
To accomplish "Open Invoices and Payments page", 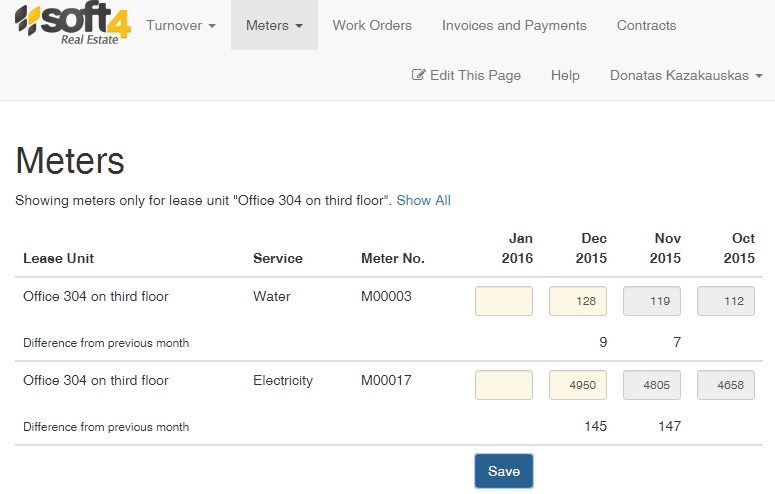I will click(x=514, y=25).
